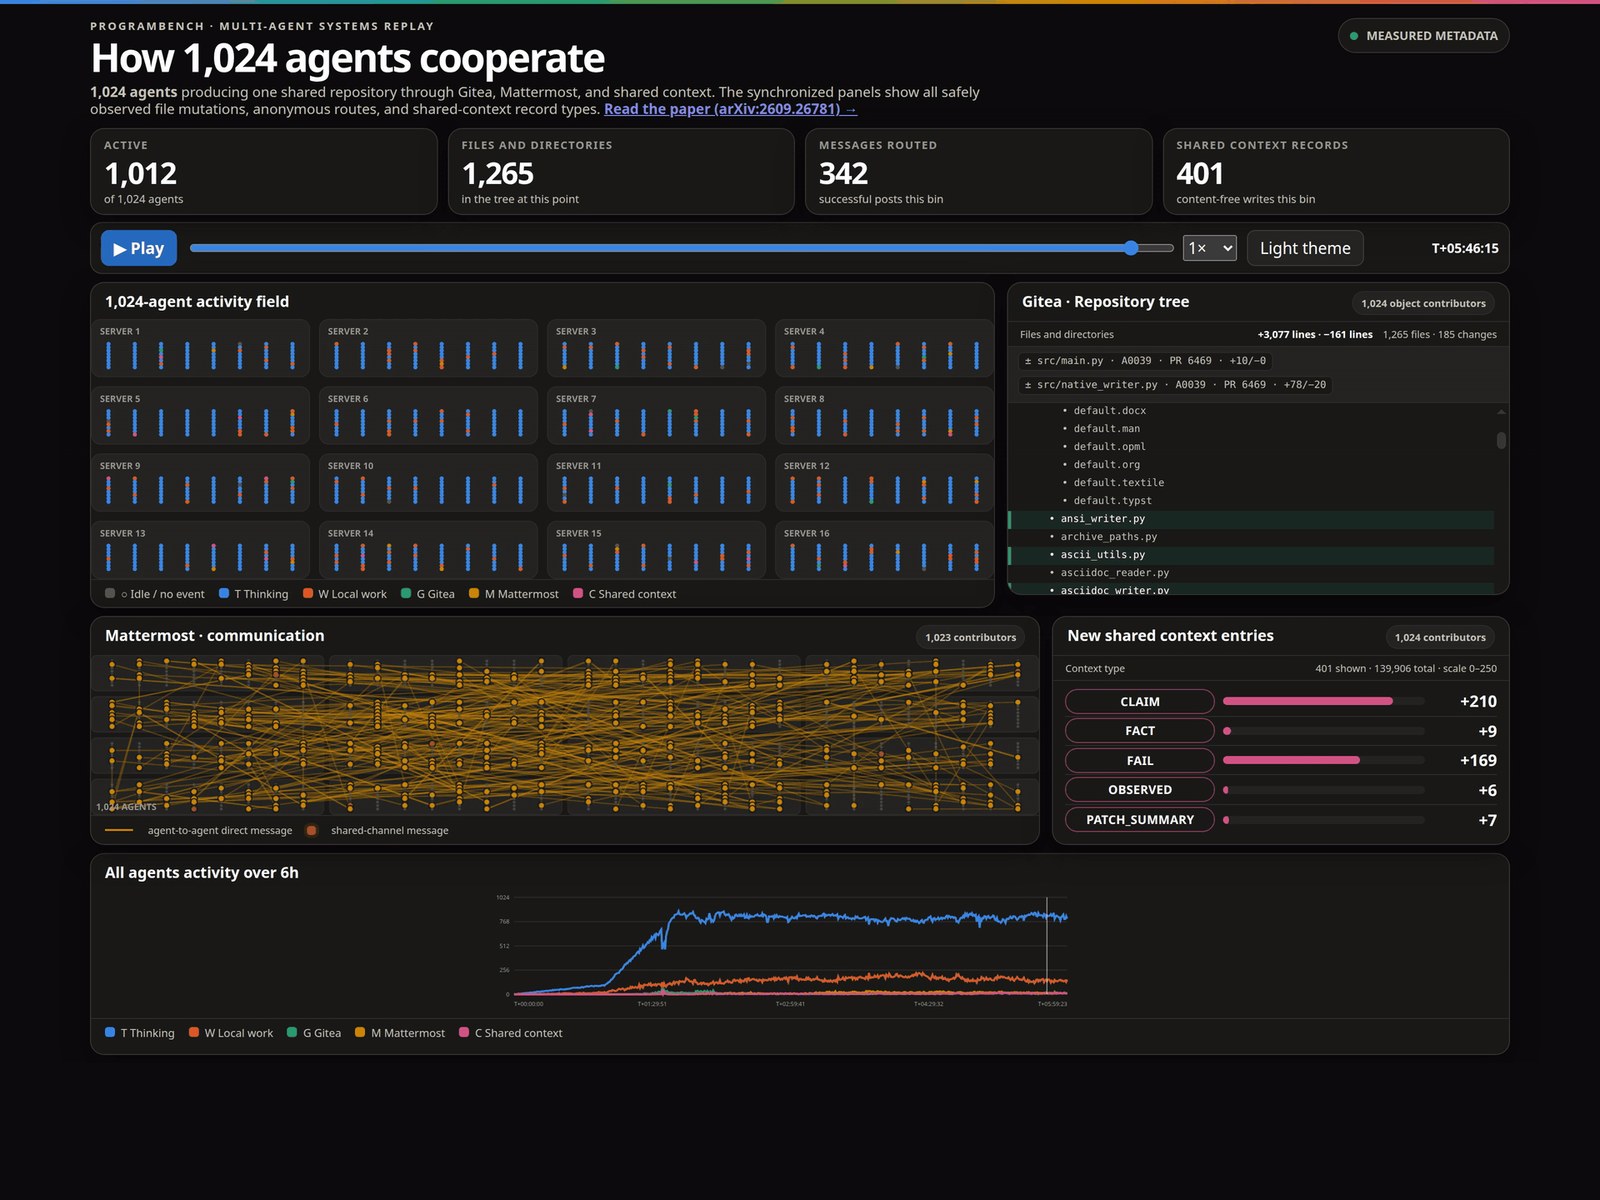Click the Messages Routed 342 stat card
Viewport: 1600px width, 1200px height.
979,171
